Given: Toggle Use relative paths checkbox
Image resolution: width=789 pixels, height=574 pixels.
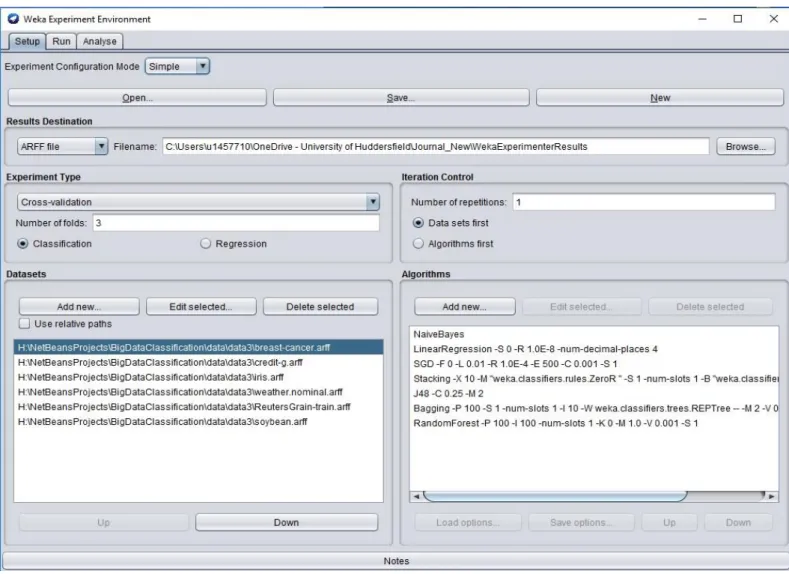Looking at the screenshot, I should (x=24, y=323).
